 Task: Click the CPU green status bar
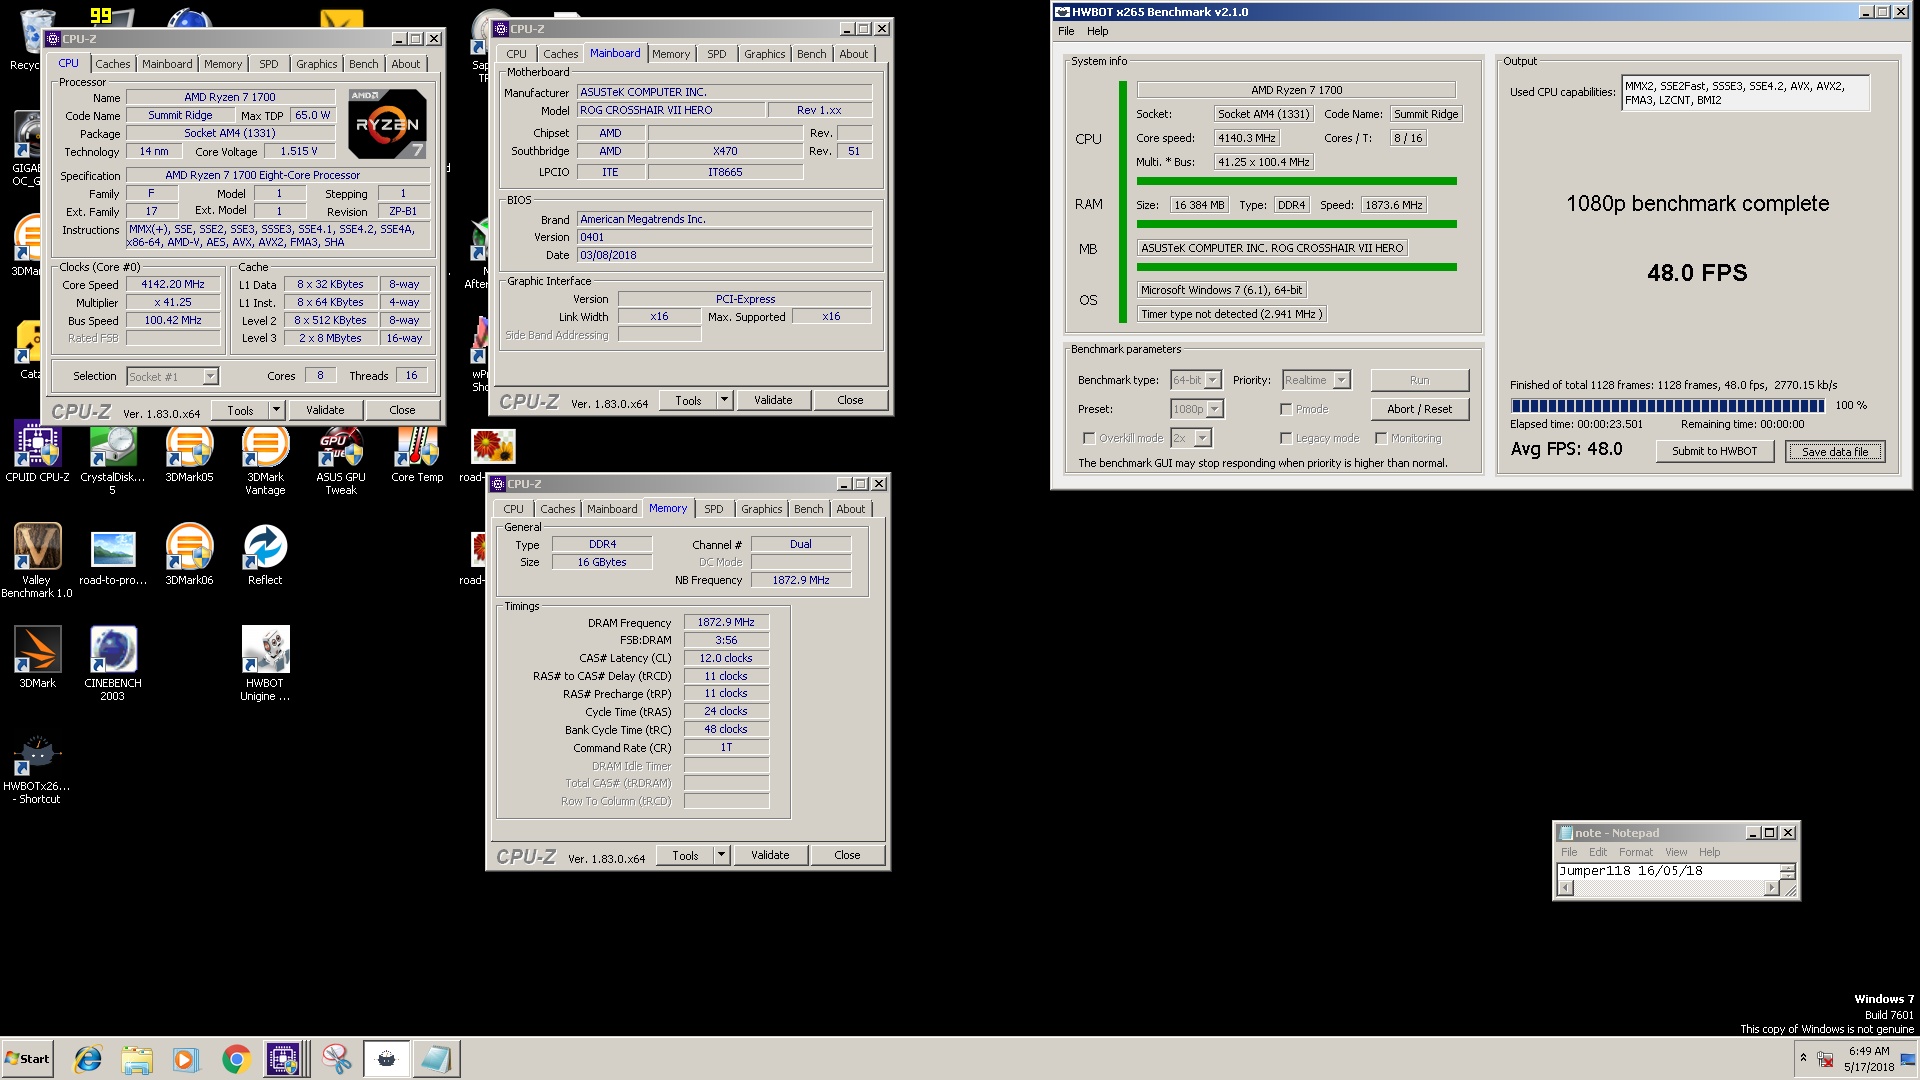pos(1296,181)
